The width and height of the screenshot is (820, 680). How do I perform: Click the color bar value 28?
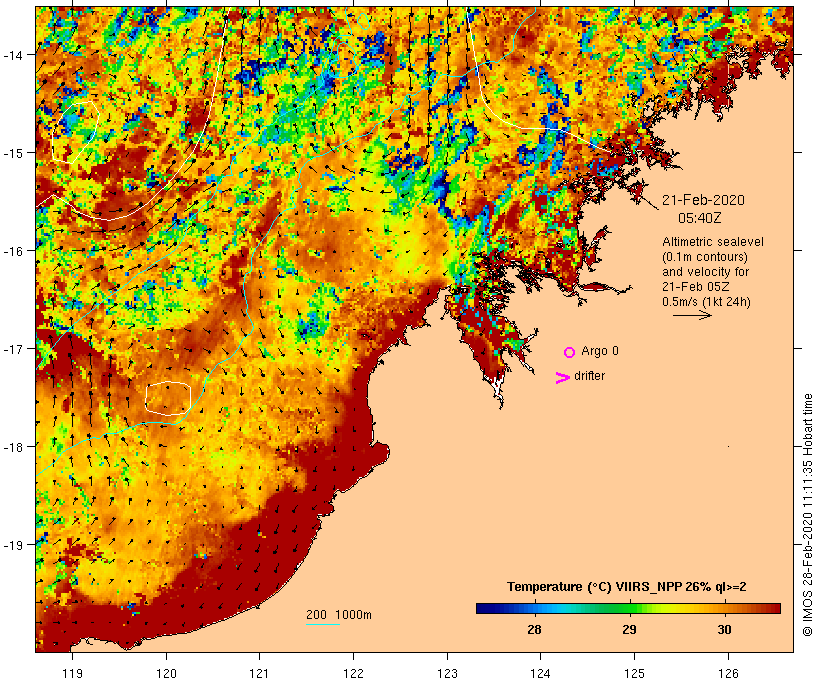click(534, 630)
